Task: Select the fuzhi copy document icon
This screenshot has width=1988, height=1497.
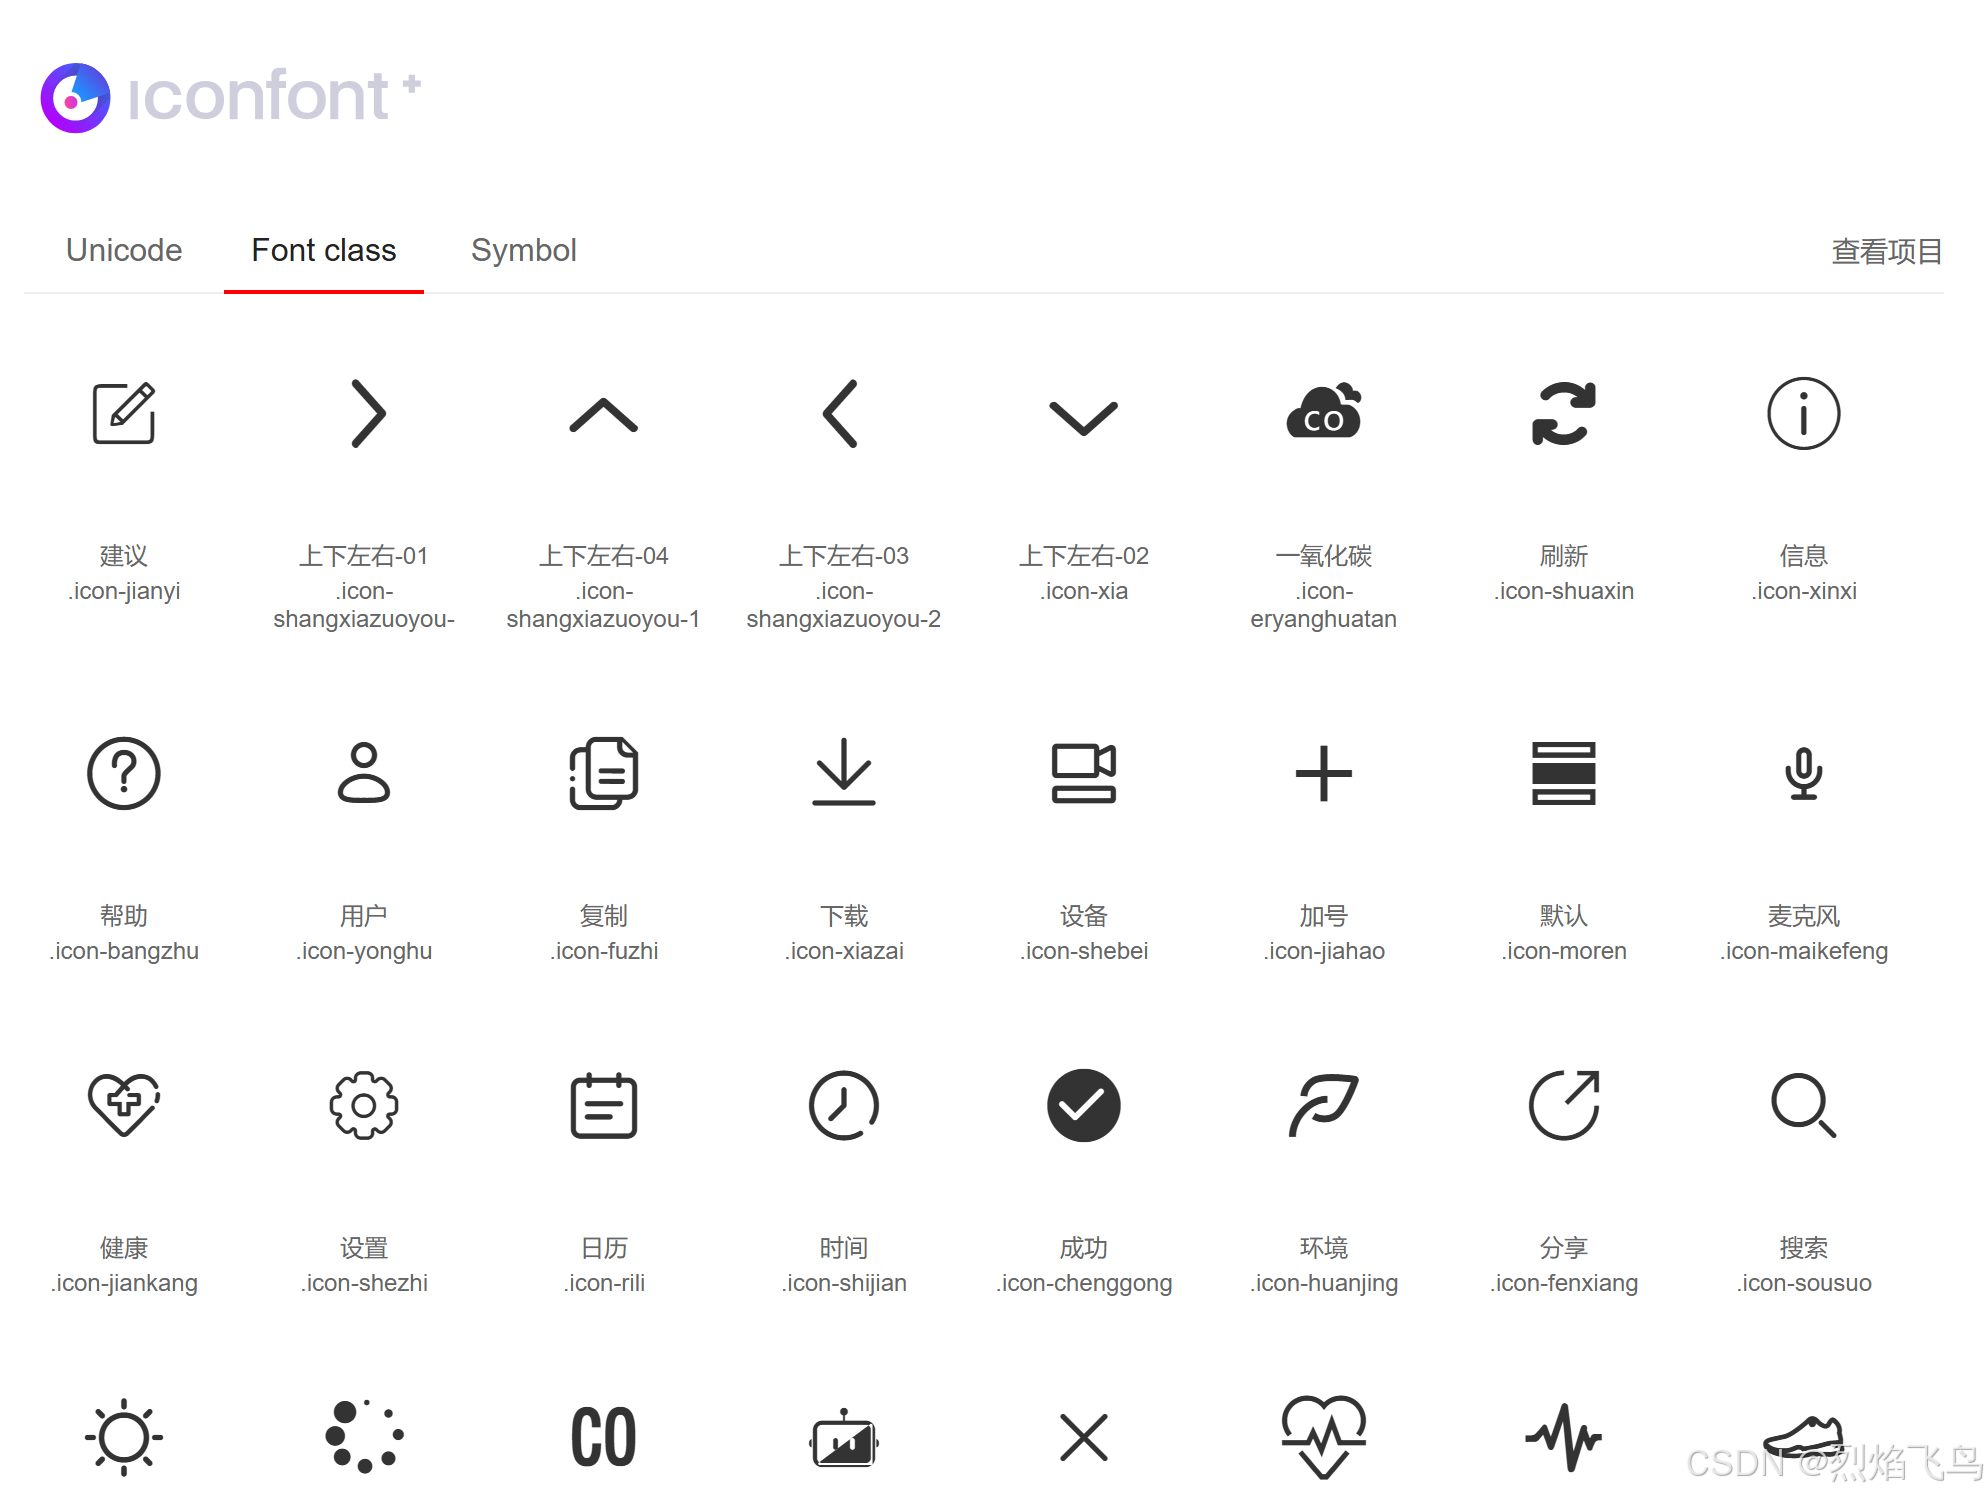Action: click(604, 773)
